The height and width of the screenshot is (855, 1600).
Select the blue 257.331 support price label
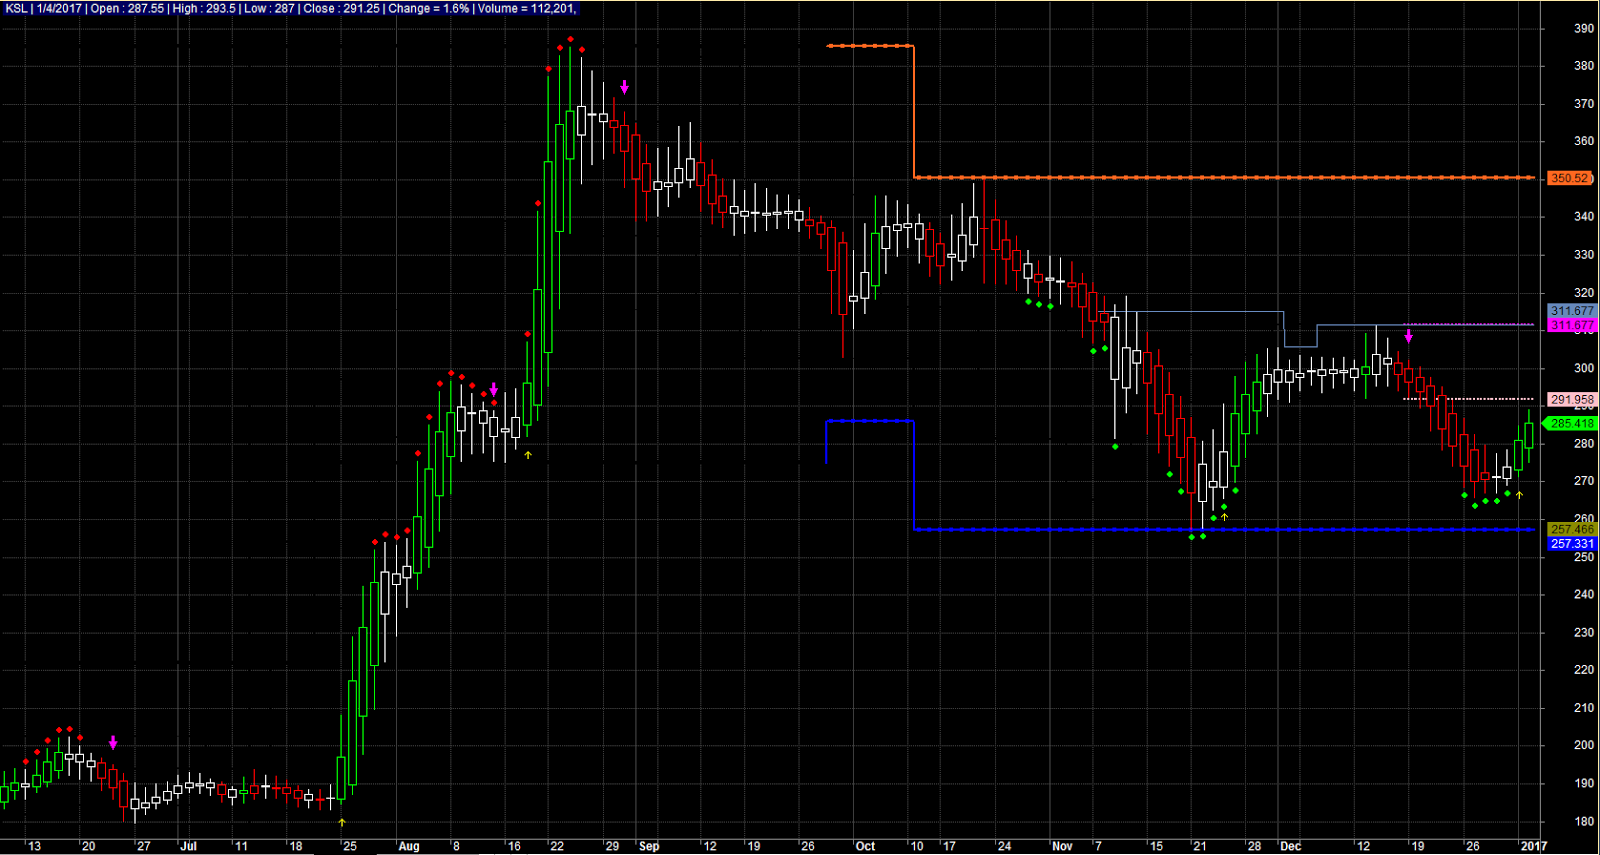tap(1572, 544)
